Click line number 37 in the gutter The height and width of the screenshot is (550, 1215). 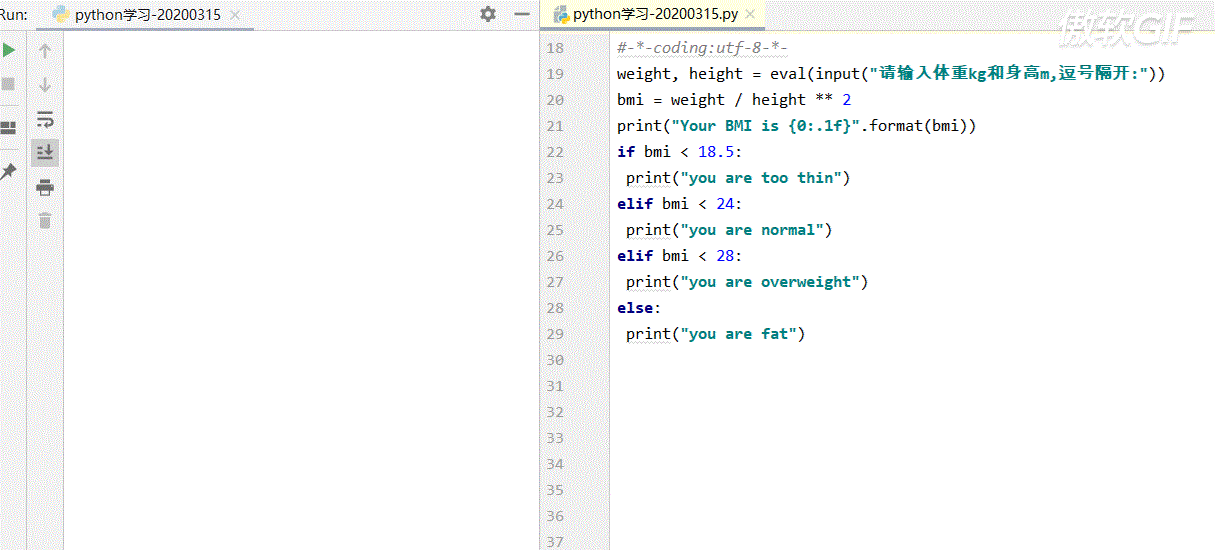[x=556, y=542]
